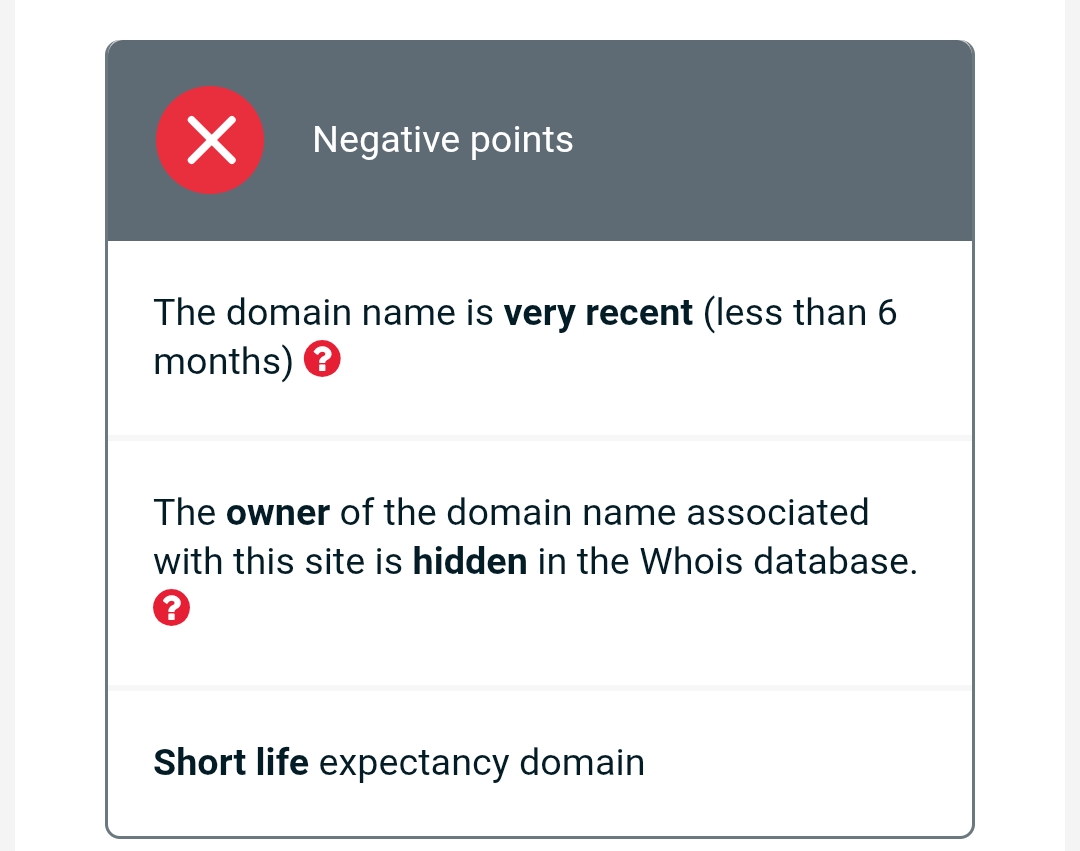Click 'The domain name is' text
This screenshot has width=1080, height=851.
tap(324, 313)
